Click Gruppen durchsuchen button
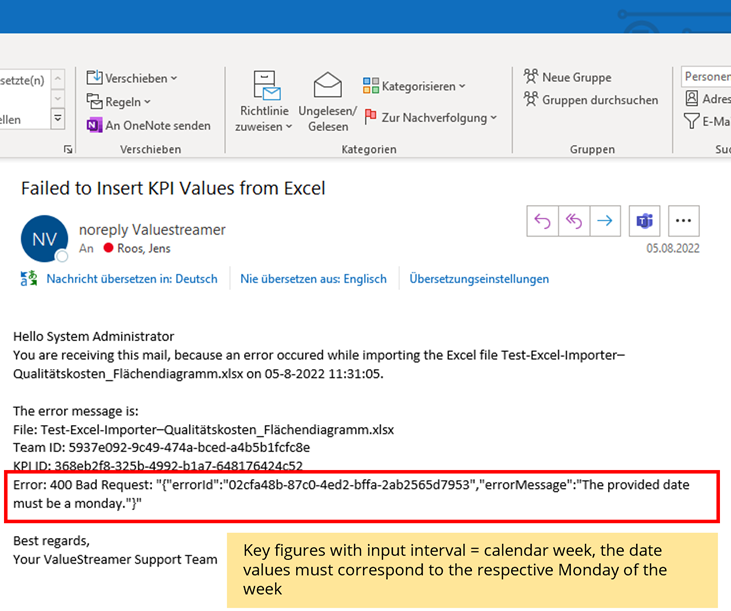 click(590, 100)
